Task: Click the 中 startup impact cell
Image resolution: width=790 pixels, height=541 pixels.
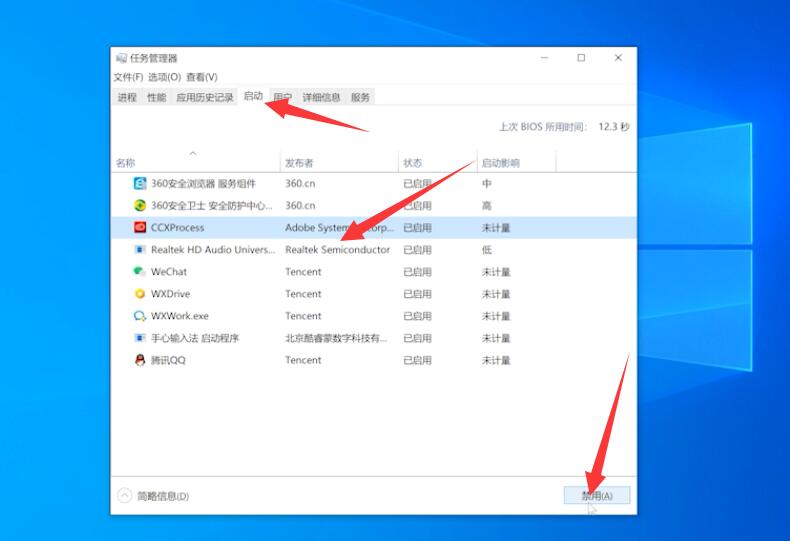Action: pyautogui.click(x=486, y=183)
